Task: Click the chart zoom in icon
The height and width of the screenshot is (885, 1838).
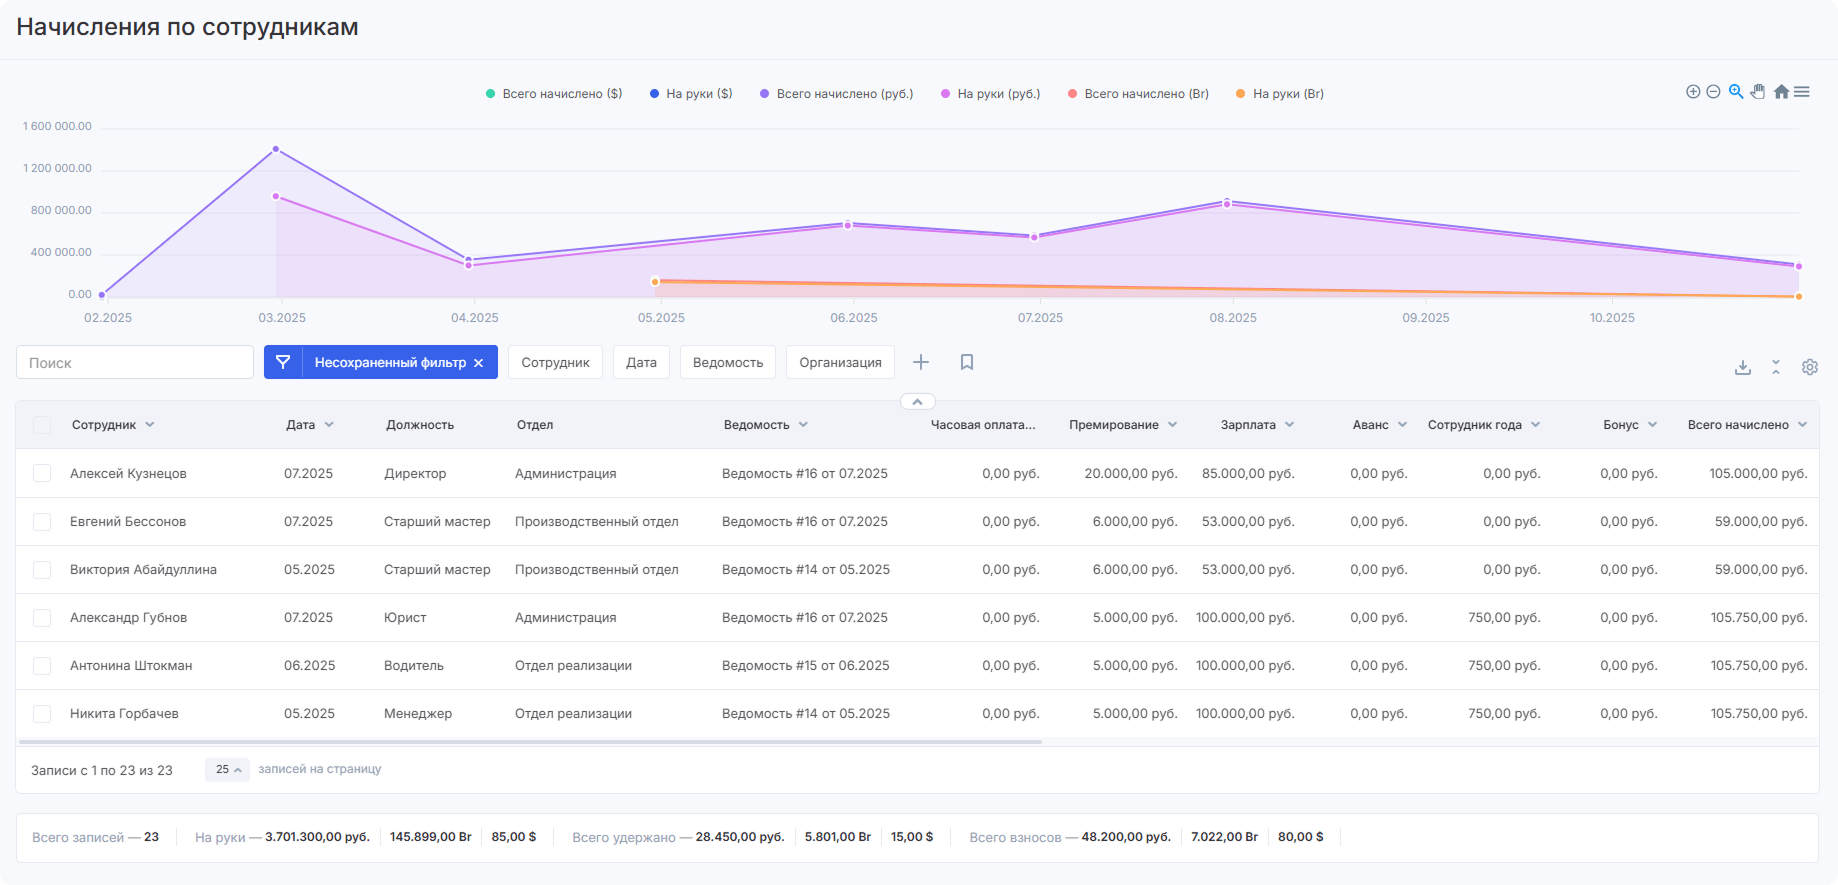Action: (1693, 92)
